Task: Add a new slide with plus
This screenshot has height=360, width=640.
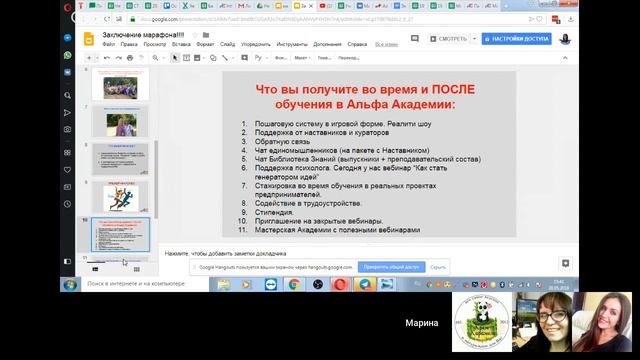Action: coord(89,58)
